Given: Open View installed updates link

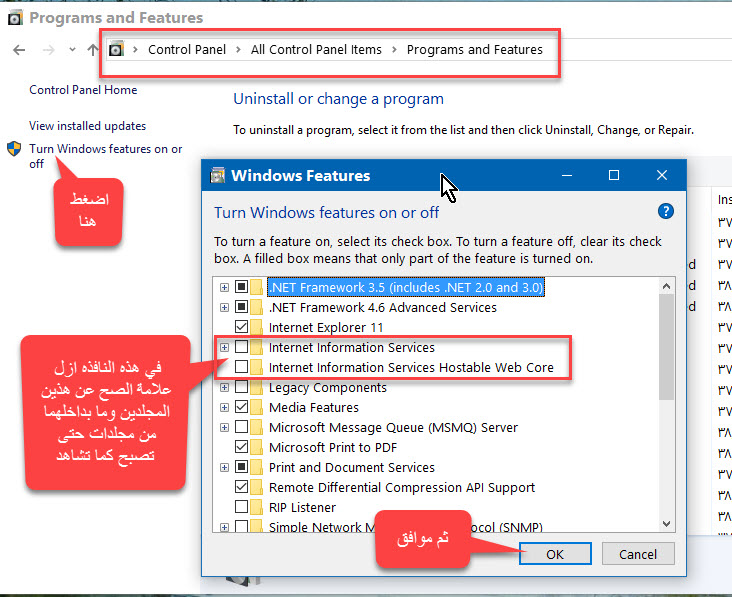Looking at the screenshot, I should 87,126.
